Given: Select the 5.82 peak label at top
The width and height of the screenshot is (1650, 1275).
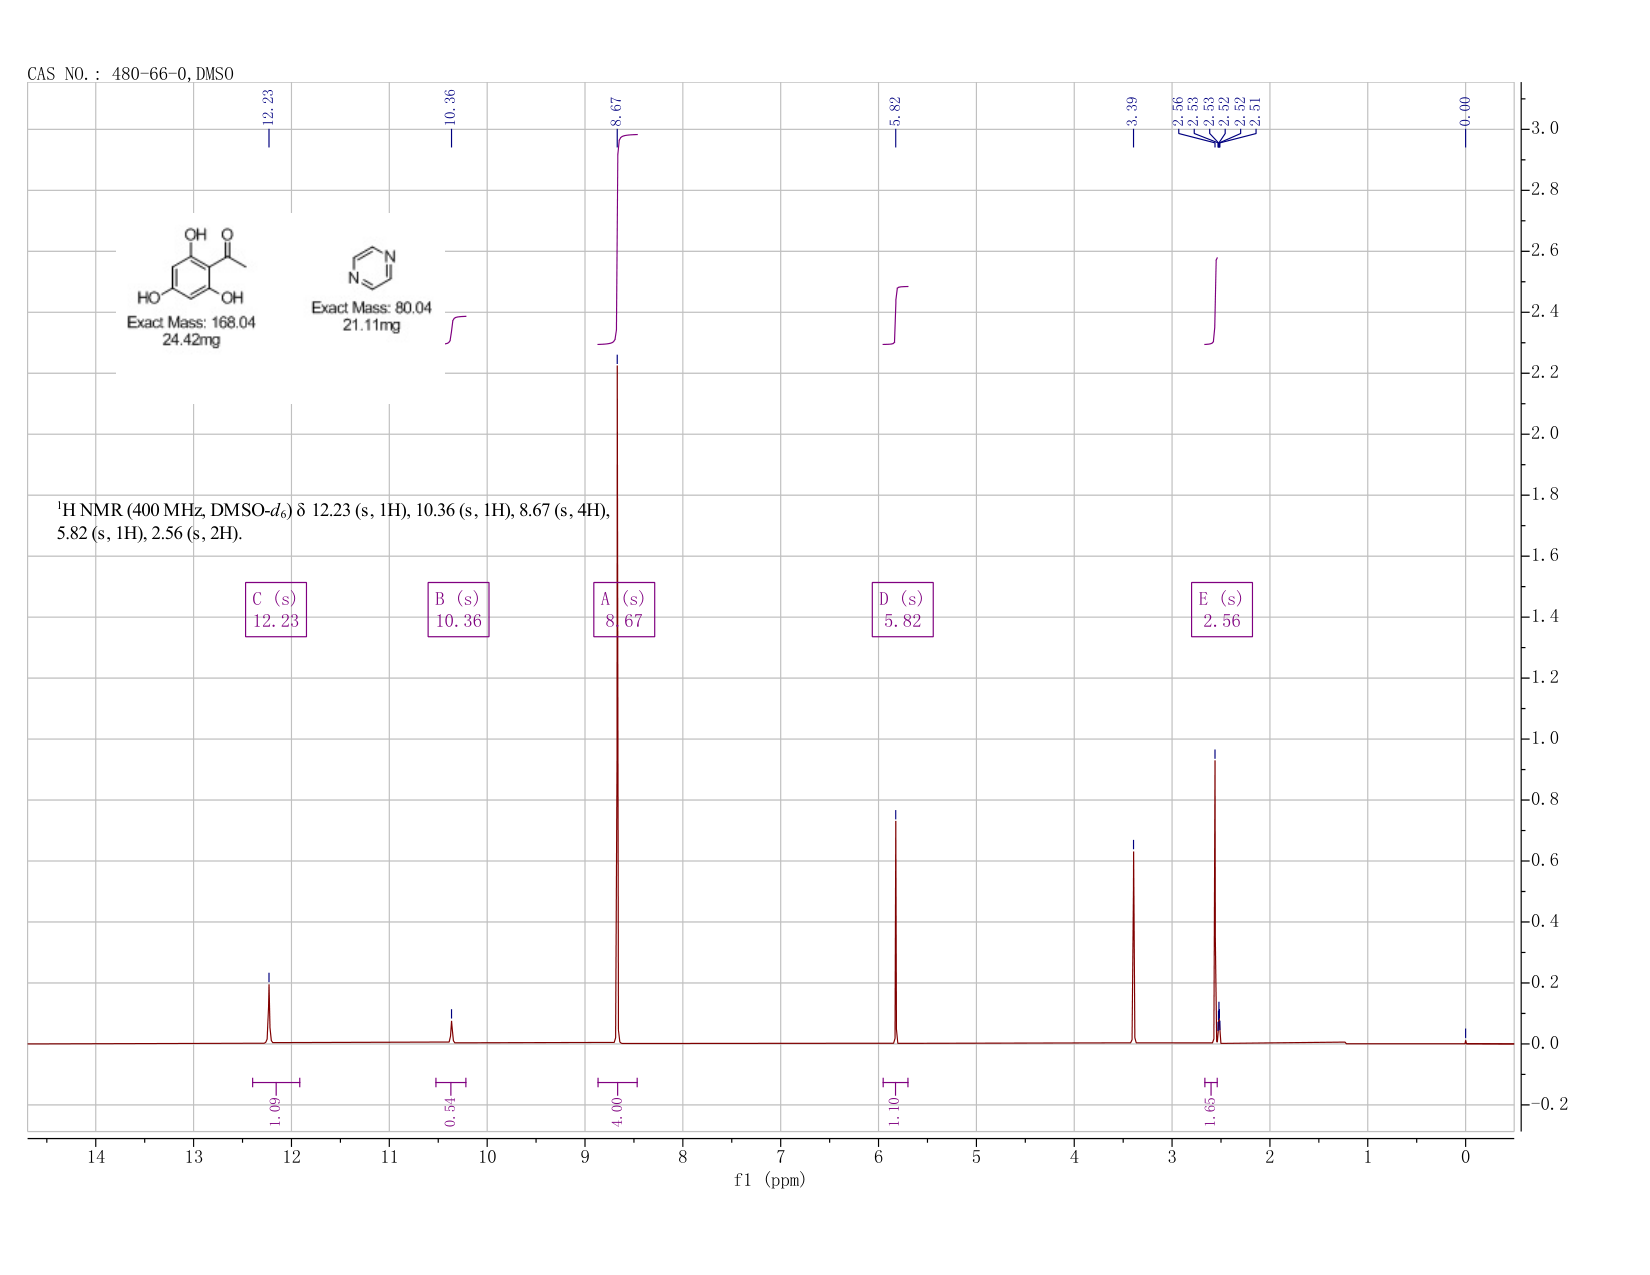Looking at the screenshot, I should point(895,111).
